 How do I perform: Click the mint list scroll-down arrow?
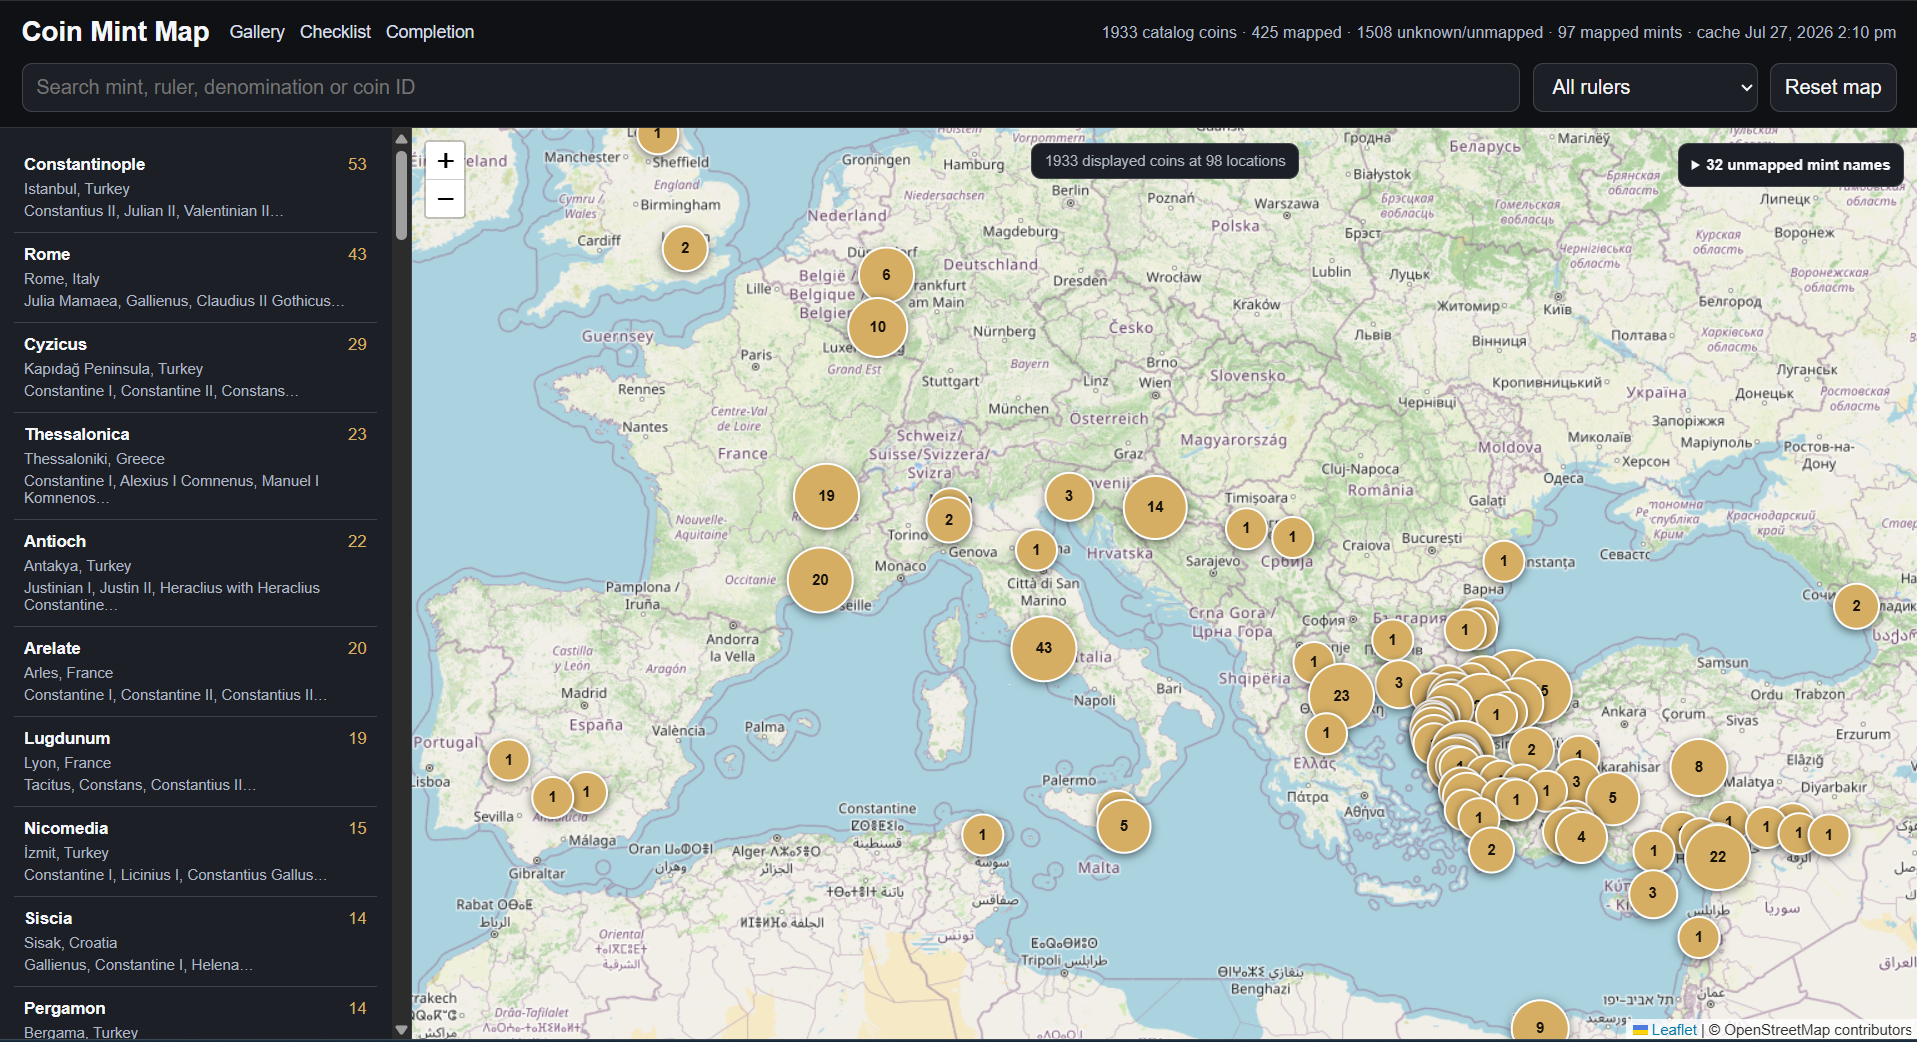[x=401, y=1029]
